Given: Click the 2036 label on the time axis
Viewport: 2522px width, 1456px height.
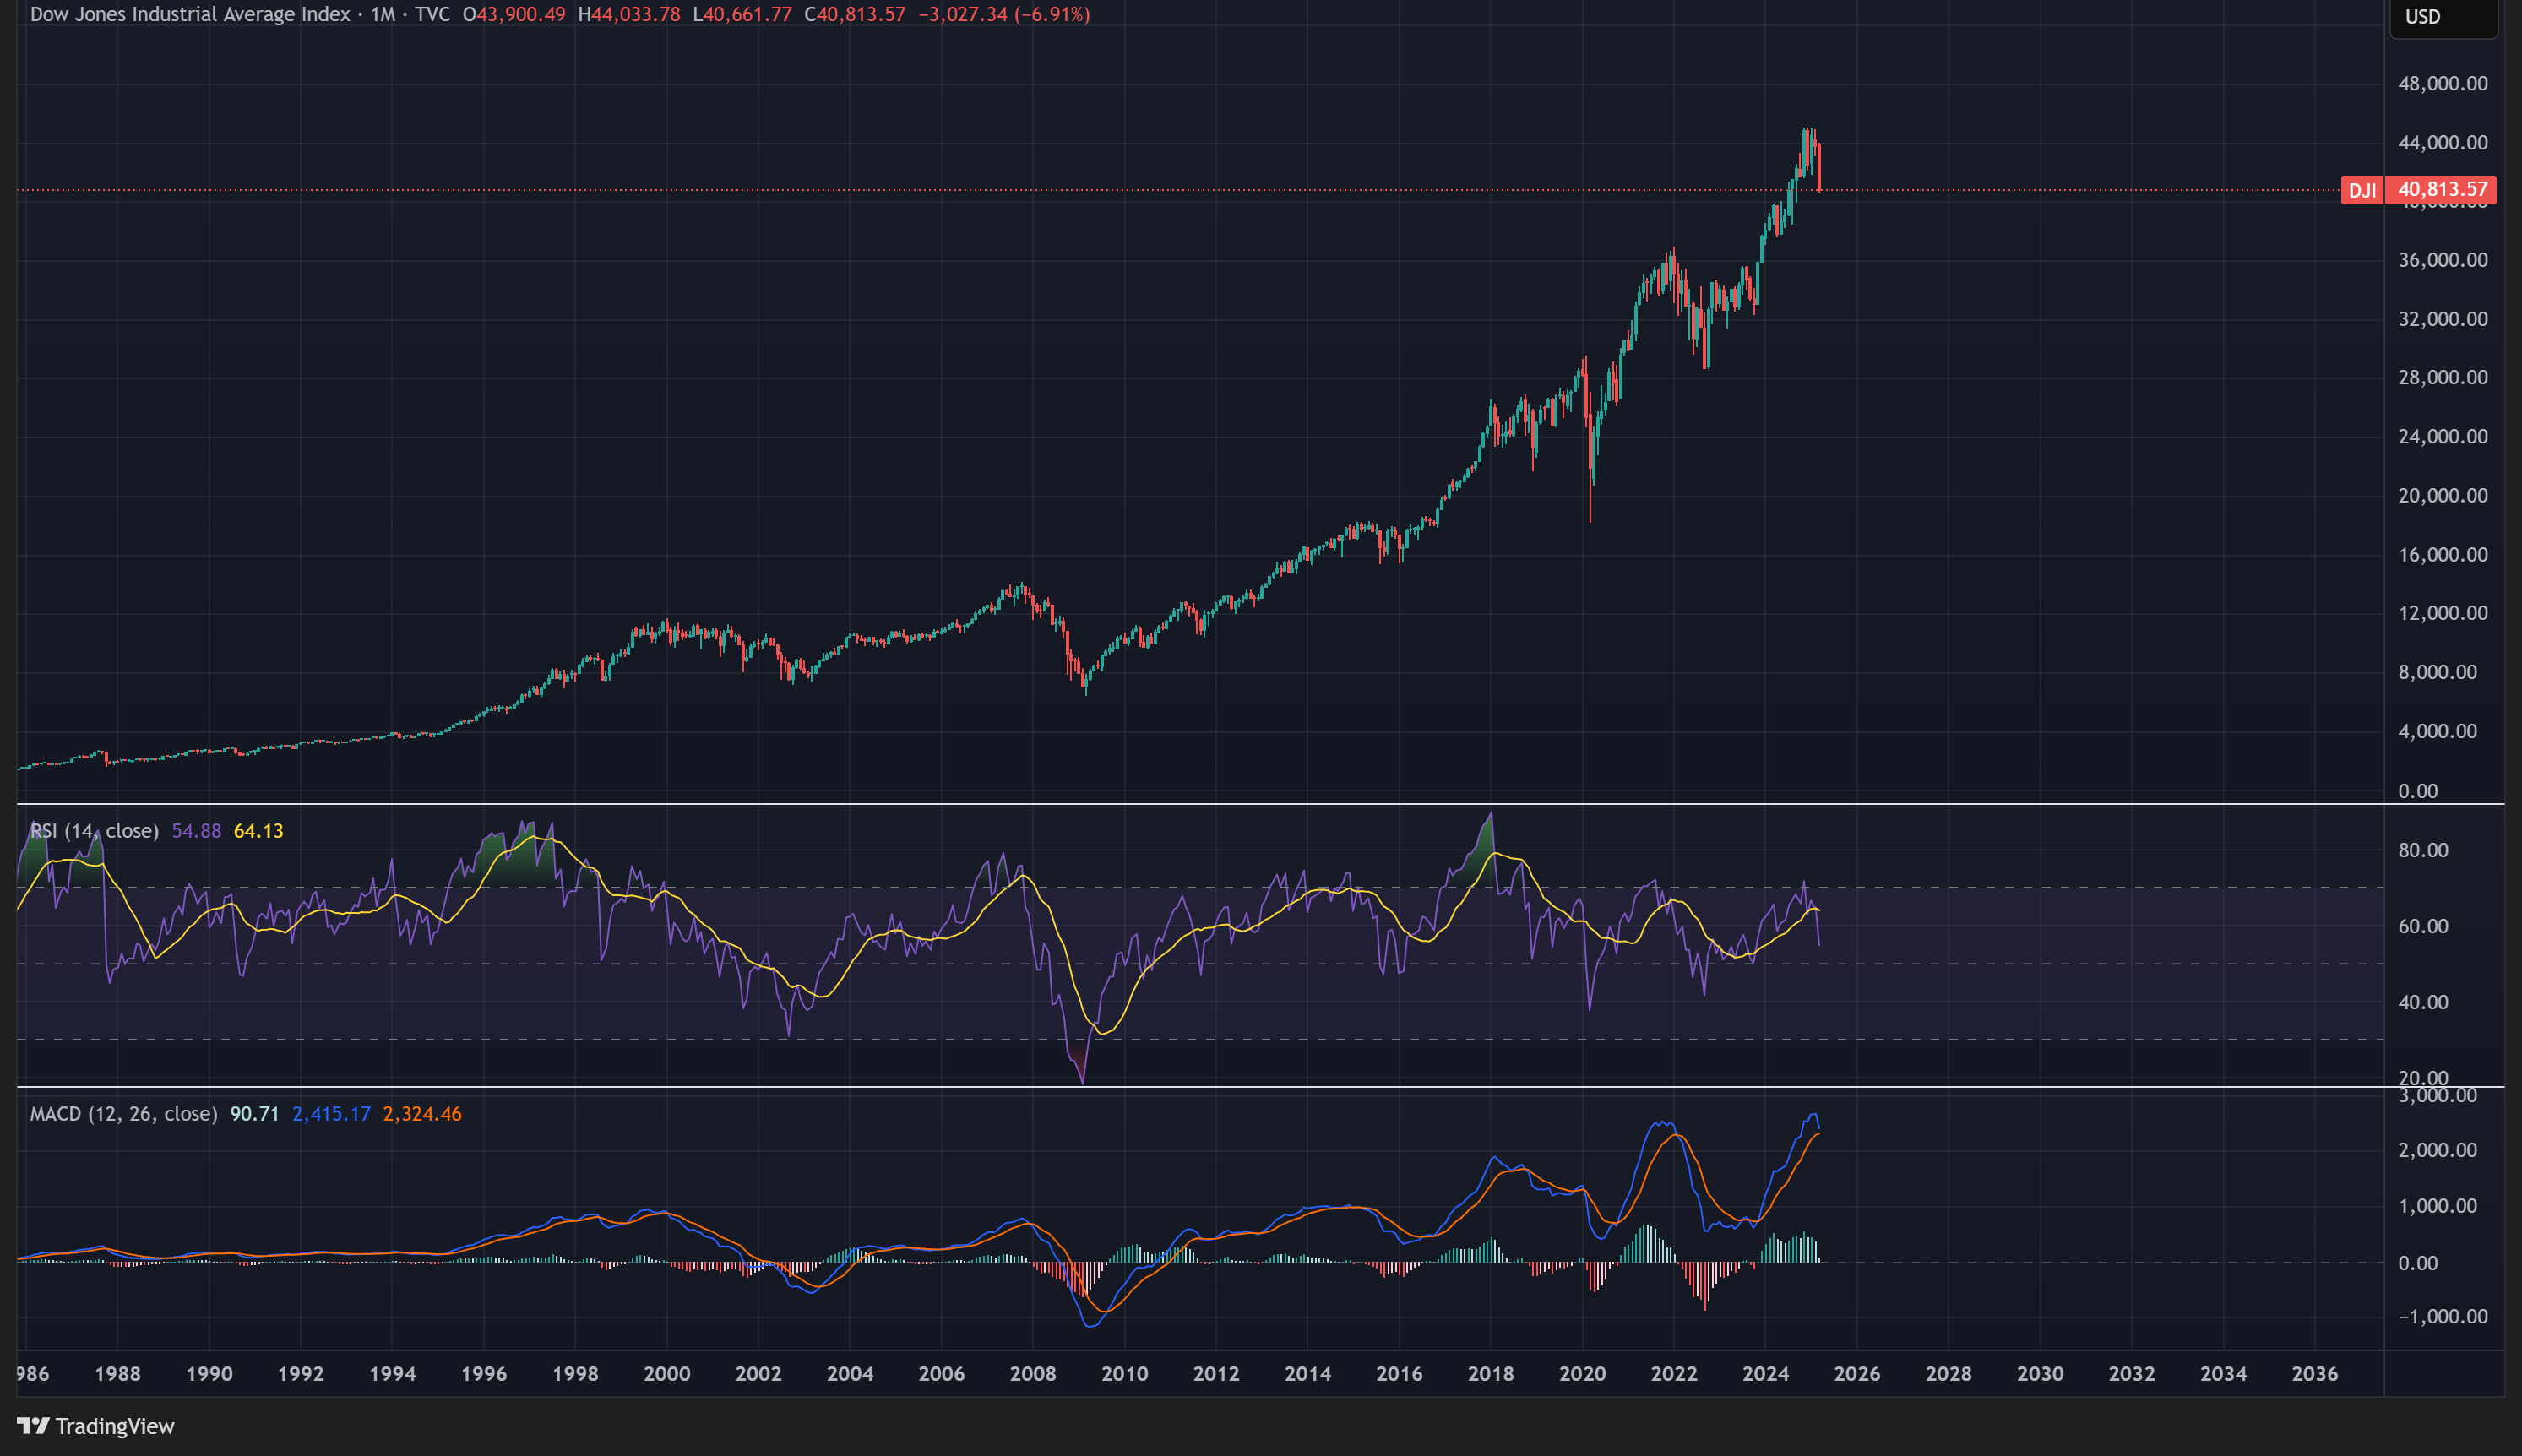Looking at the screenshot, I should point(2314,1374).
